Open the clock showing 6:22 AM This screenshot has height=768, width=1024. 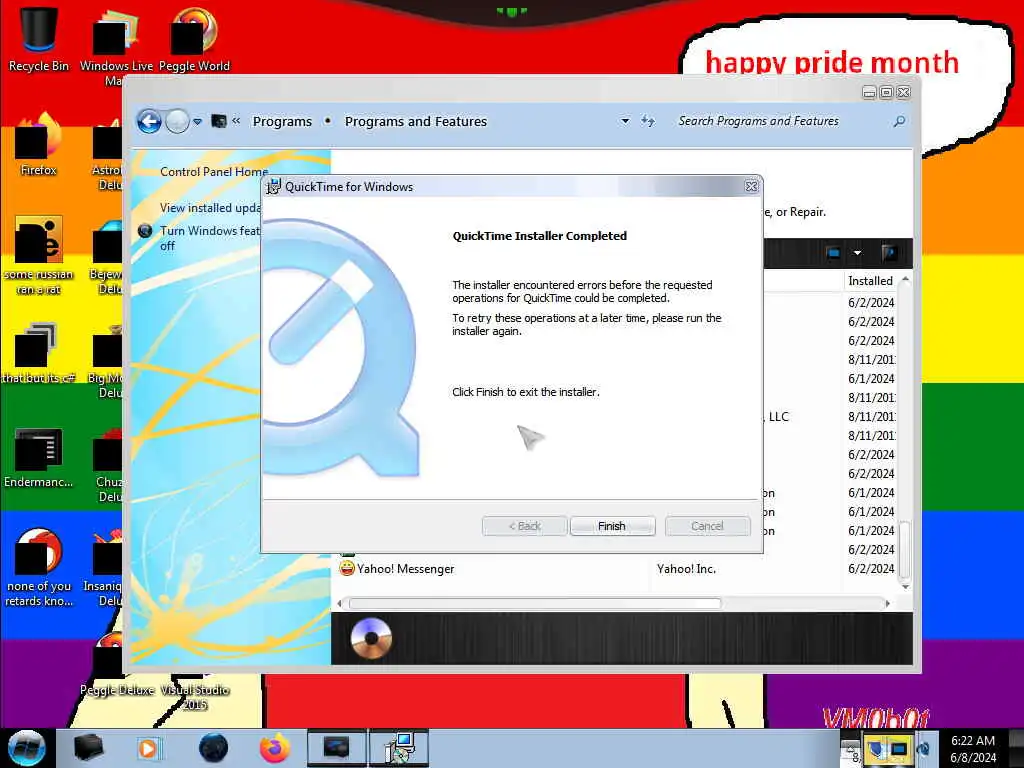(973, 749)
